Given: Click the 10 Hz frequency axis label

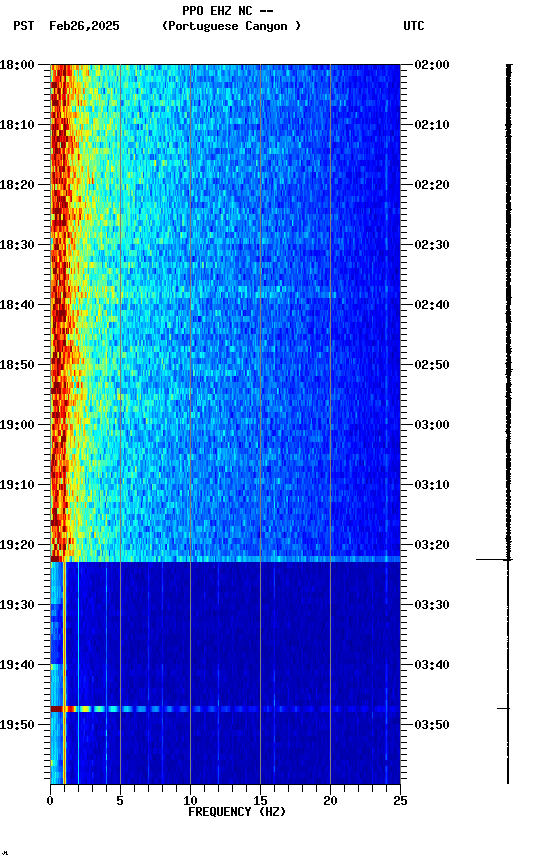Looking at the screenshot, I should [x=190, y=802].
